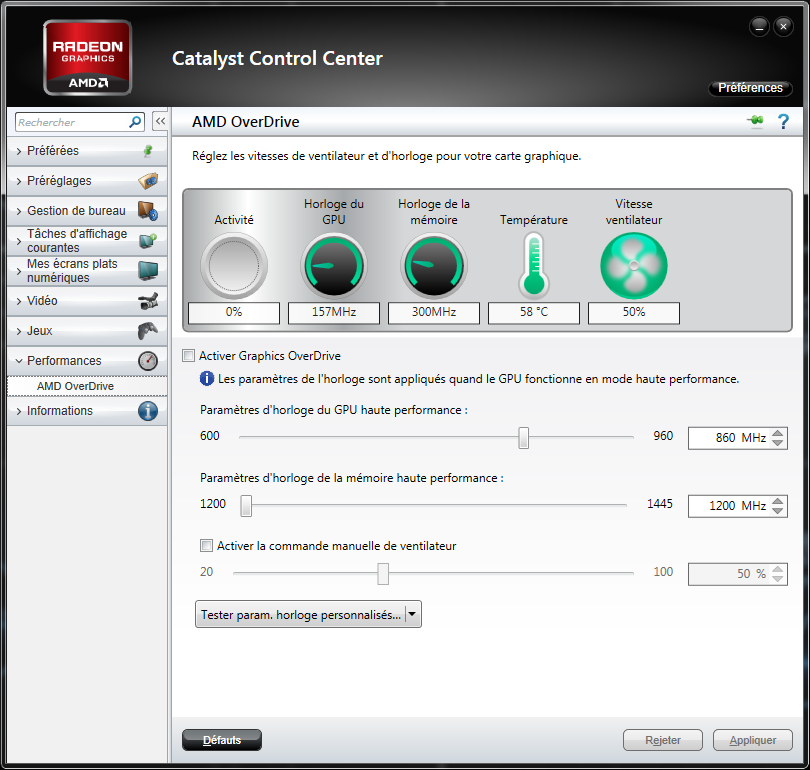Click the green pin icon beside help
The width and height of the screenshot is (810, 770).
755,122
